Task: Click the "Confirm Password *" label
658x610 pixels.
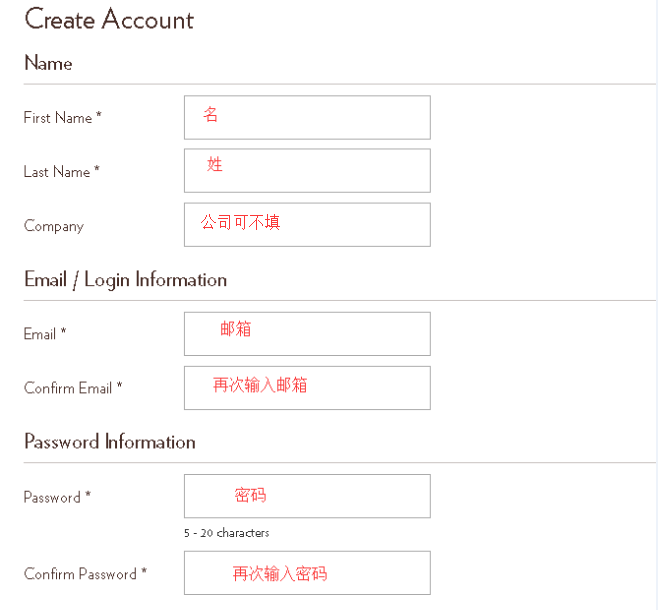Action: pos(85,574)
